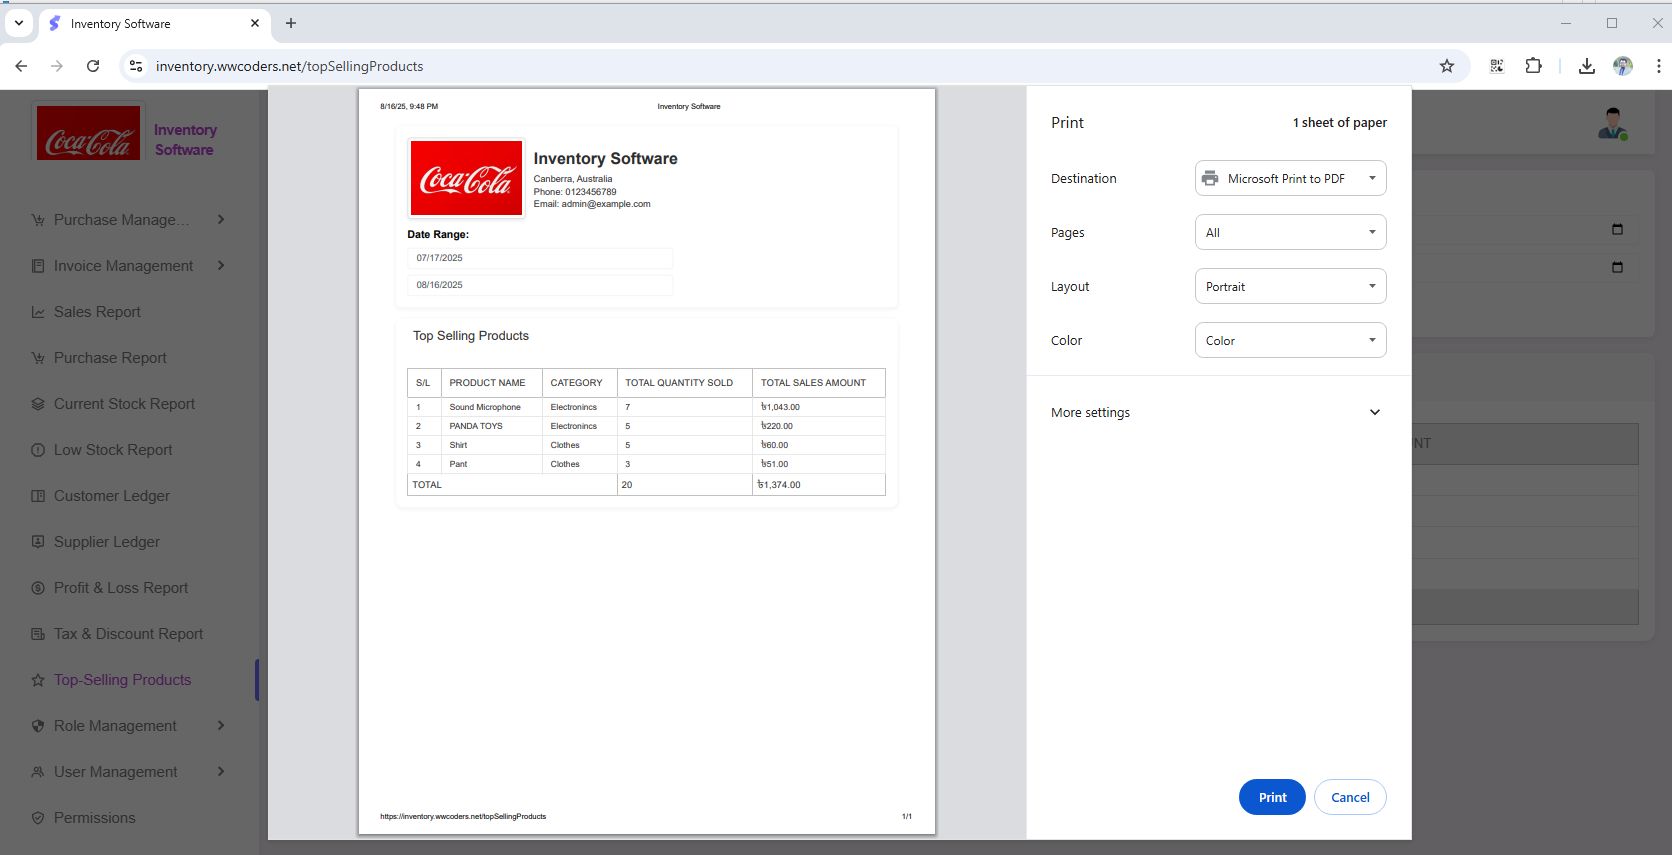Click the Chrome profile avatar

tap(1622, 66)
